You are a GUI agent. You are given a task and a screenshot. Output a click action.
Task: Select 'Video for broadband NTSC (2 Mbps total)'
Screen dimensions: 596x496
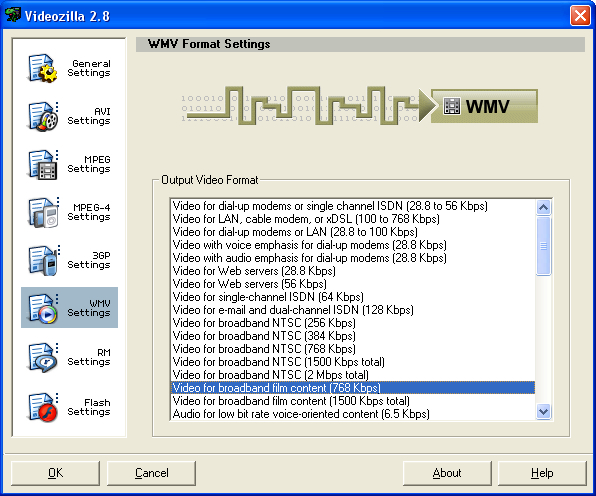(x=353, y=375)
